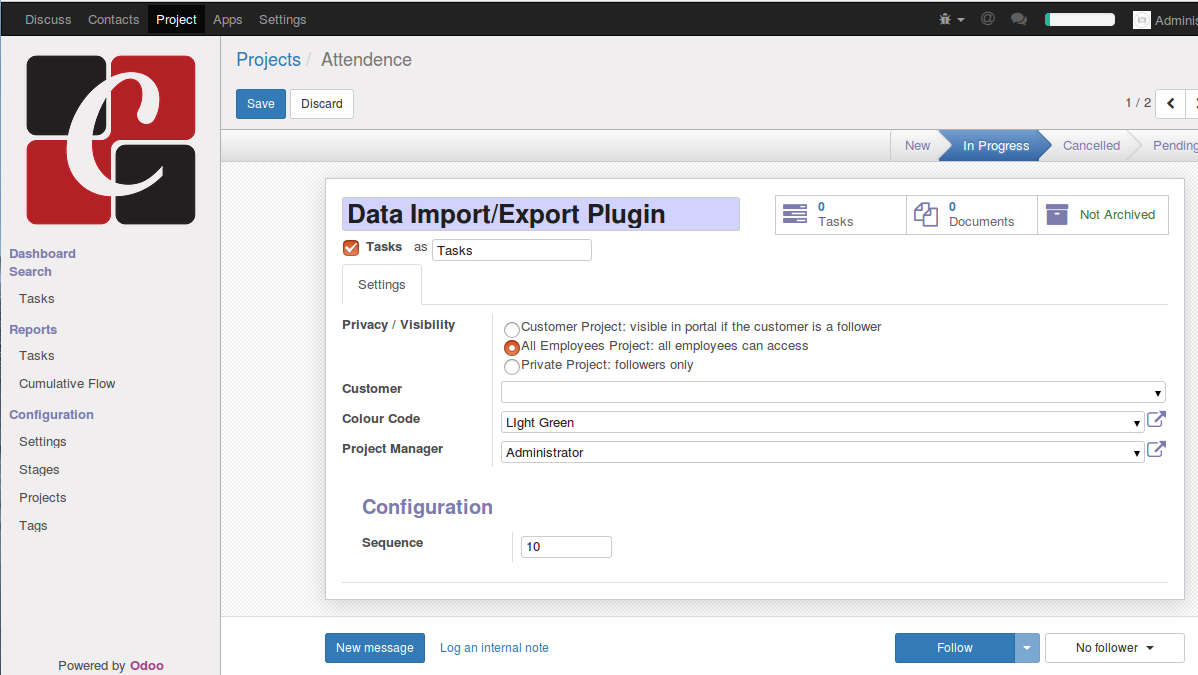The height and width of the screenshot is (675, 1198).
Task: Open external link for Colour Code
Action: (1156, 420)
